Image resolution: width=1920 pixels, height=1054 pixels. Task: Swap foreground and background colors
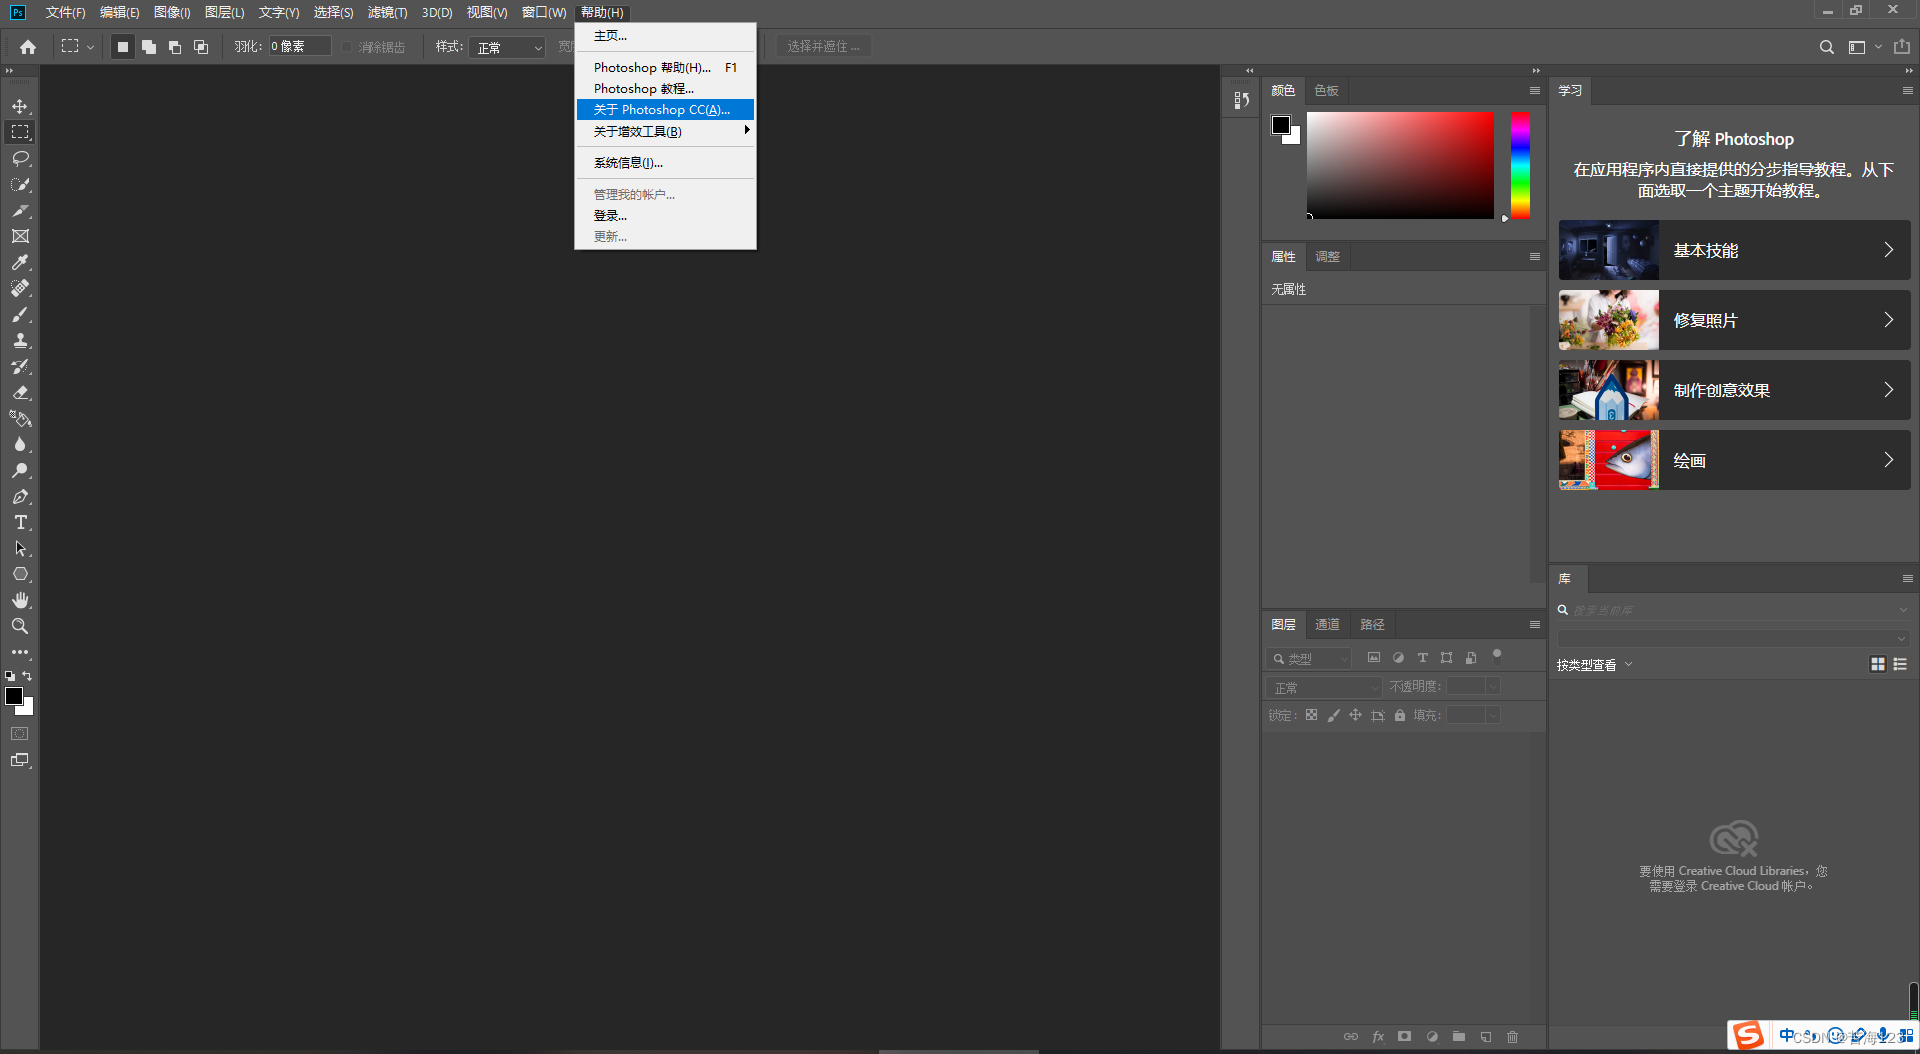tap(28, 676)
